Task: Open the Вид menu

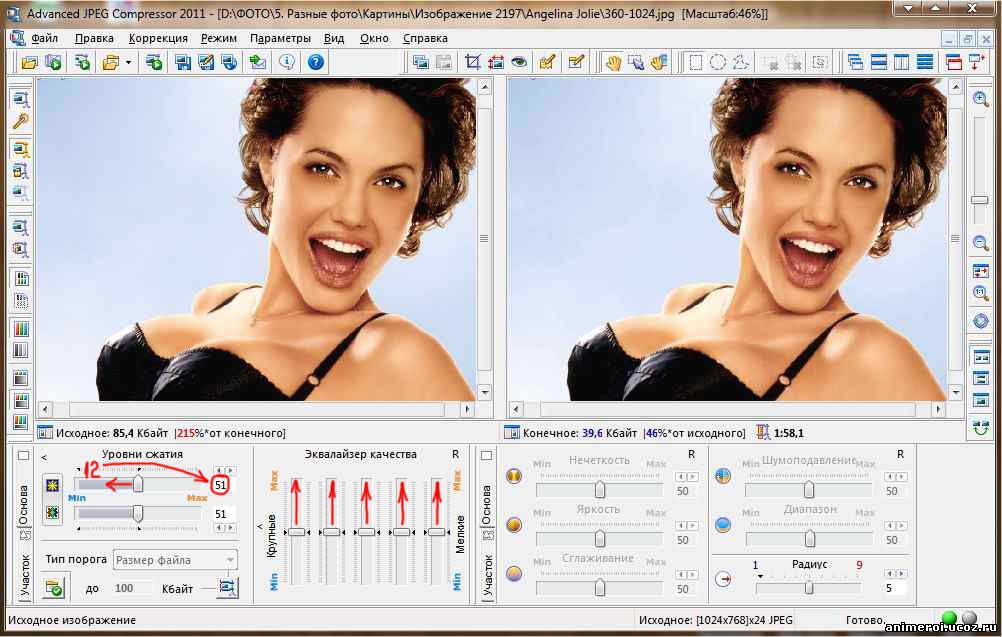Action: click(334, 38)
